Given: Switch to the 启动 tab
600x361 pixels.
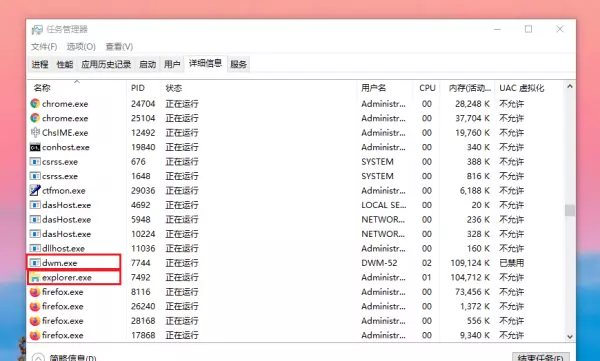Looking at the screenshot, I should pos(147,64).
